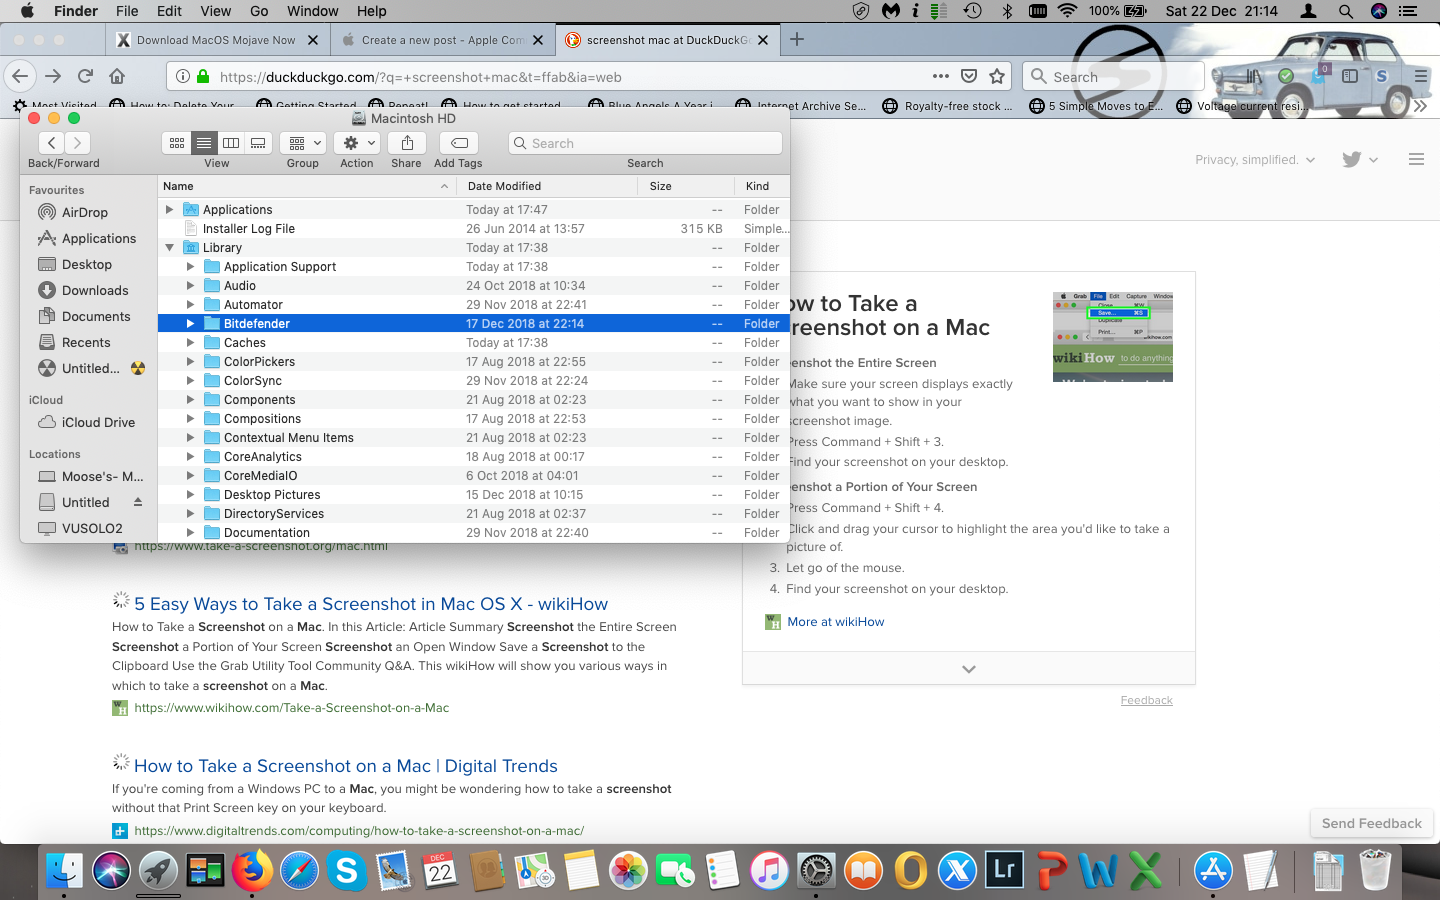Open the Royalty-free stock bookmark
This screenshot has width=1440, height=900.
pyautogui.click(x=948, y=106)
